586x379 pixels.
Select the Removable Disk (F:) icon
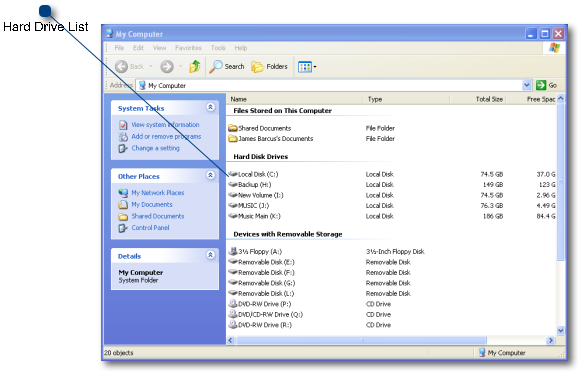click(x=233, y=272)
